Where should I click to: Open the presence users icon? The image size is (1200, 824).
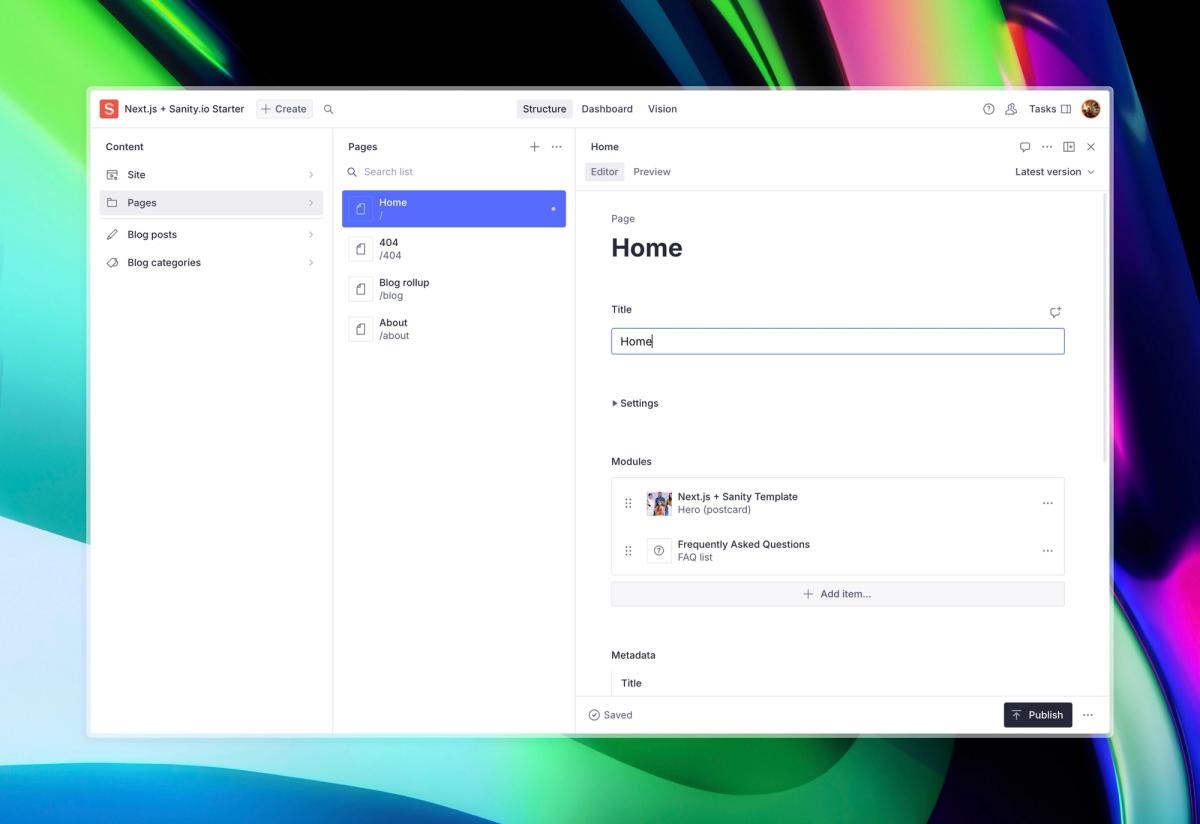click(x=1011, y=109)
